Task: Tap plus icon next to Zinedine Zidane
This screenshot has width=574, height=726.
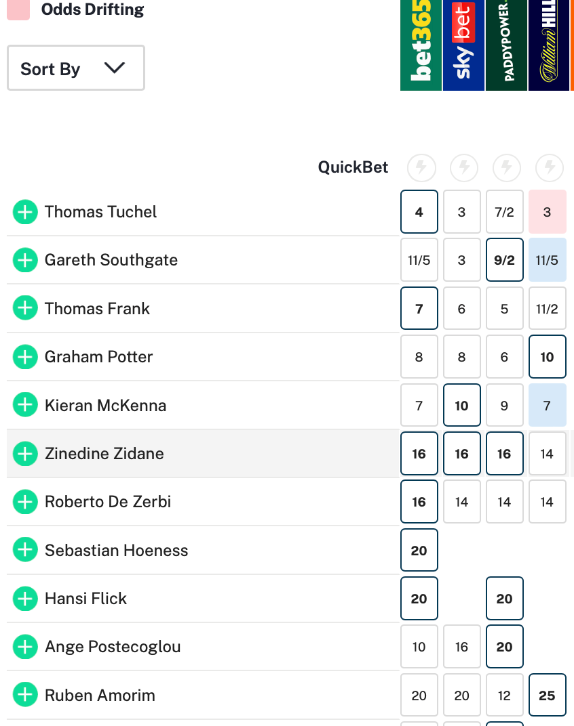Action: coord(25,453)
